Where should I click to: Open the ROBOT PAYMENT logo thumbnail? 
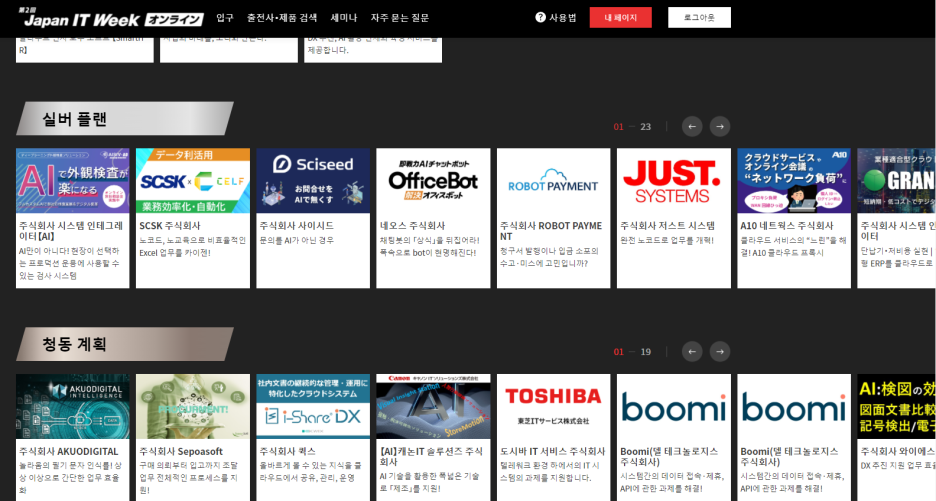[x=553, y=181]
